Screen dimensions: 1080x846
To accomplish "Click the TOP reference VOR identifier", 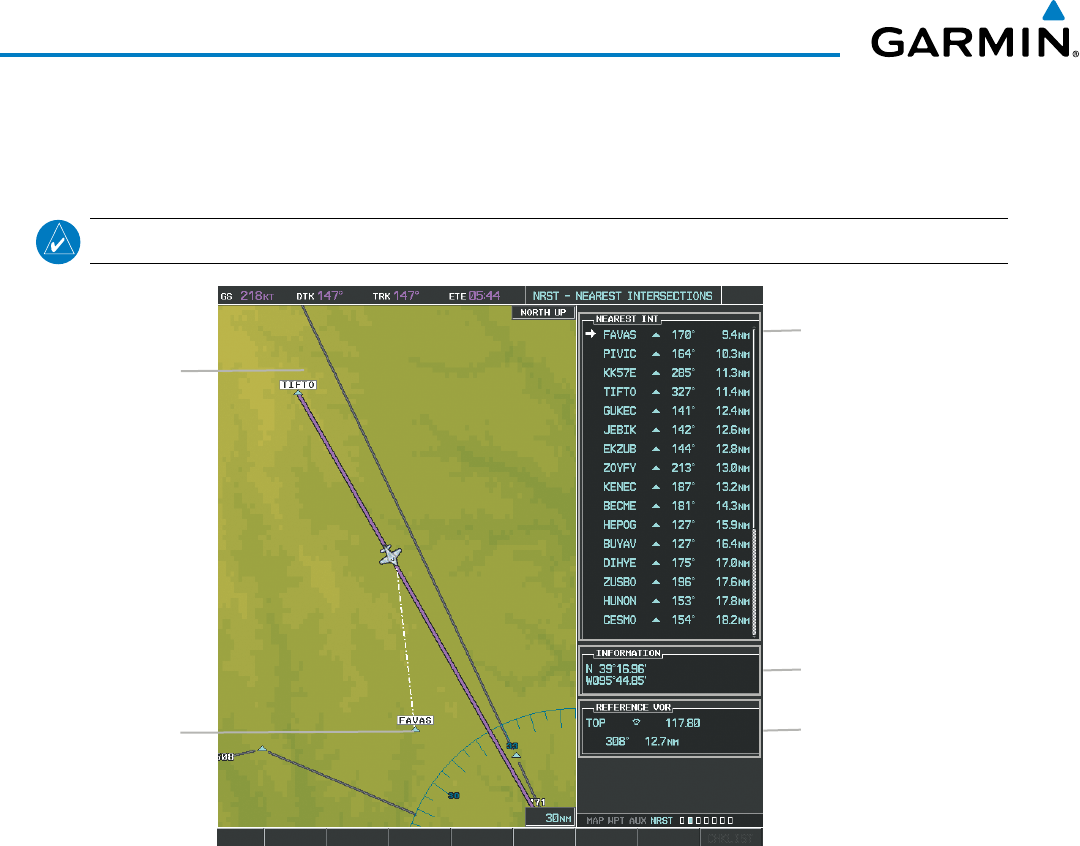I will [x=596, y=723].
